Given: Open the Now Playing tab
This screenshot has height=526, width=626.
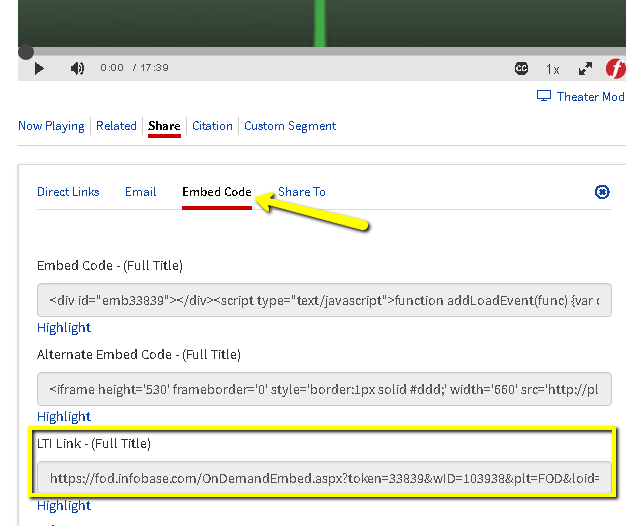Looking at the screenshot, I should point(51,126).
